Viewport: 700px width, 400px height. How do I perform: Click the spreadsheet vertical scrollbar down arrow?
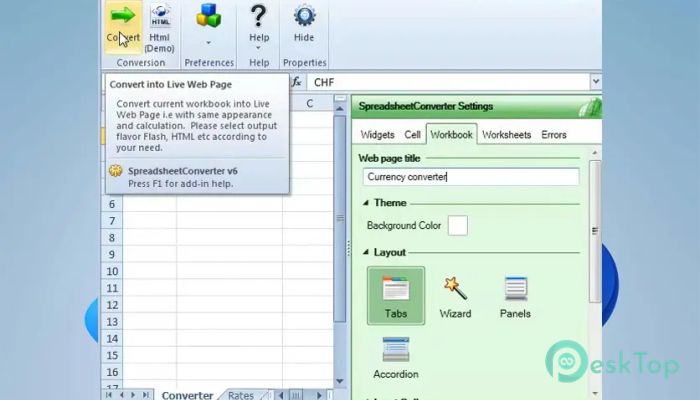340,381
